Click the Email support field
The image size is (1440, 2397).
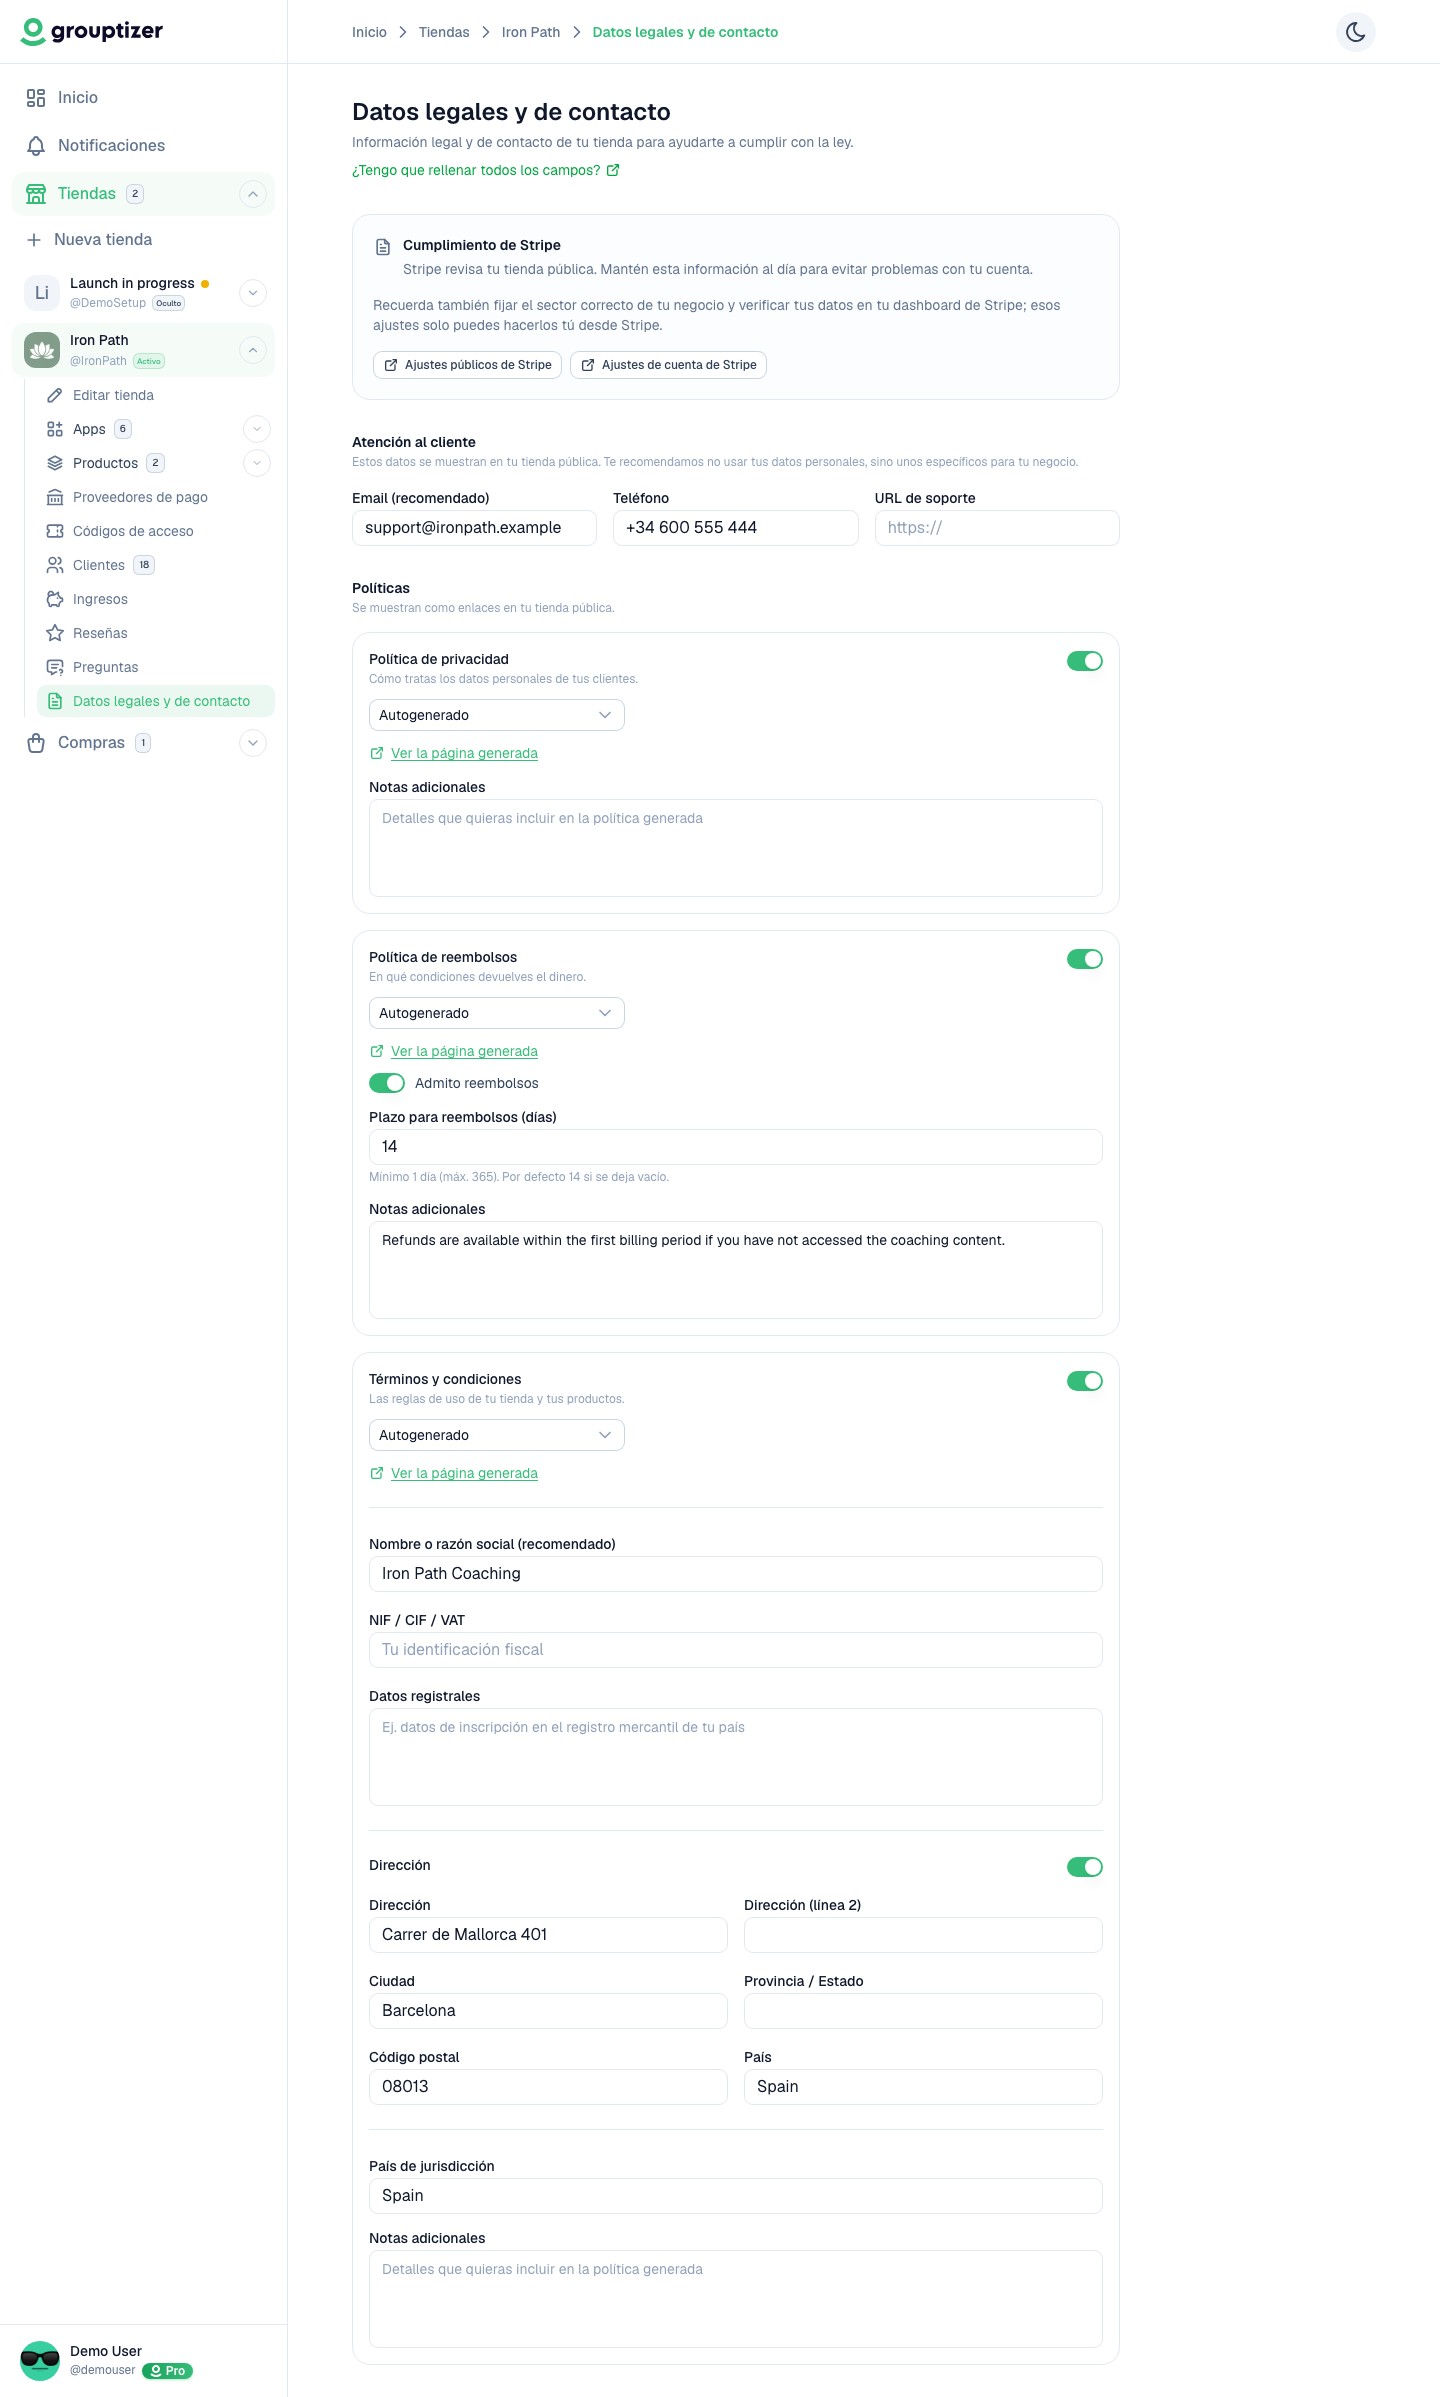click(474, 528)
